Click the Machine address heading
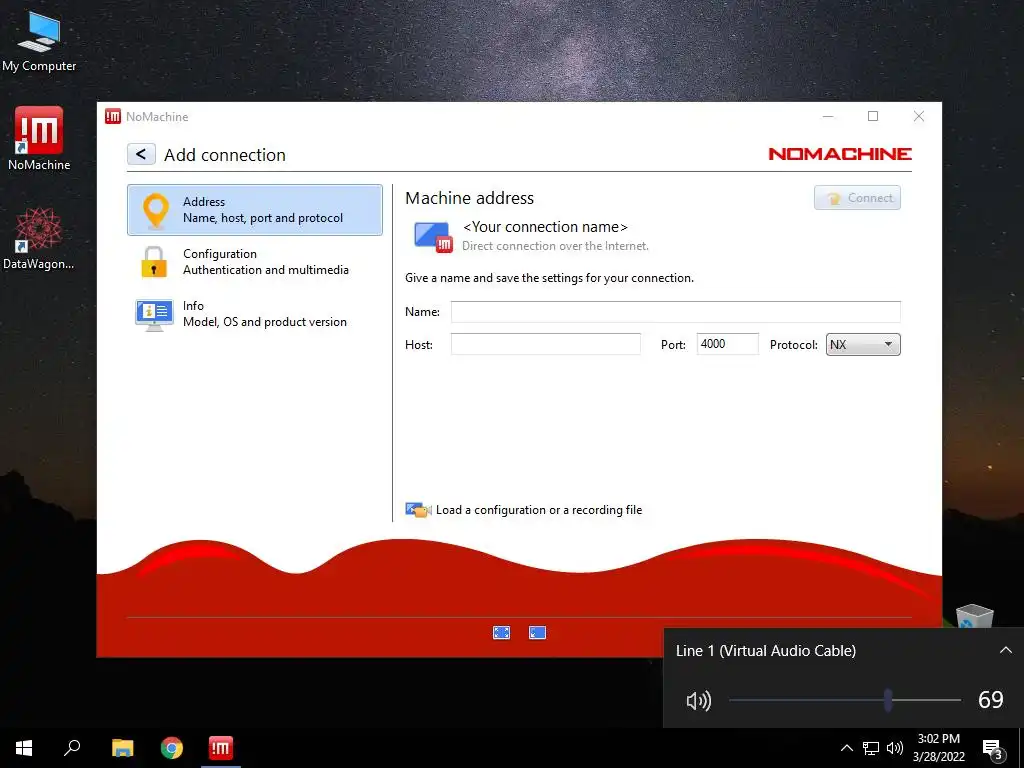The image size is (1024, 768). pyautogui.click(x=470, y=198)
